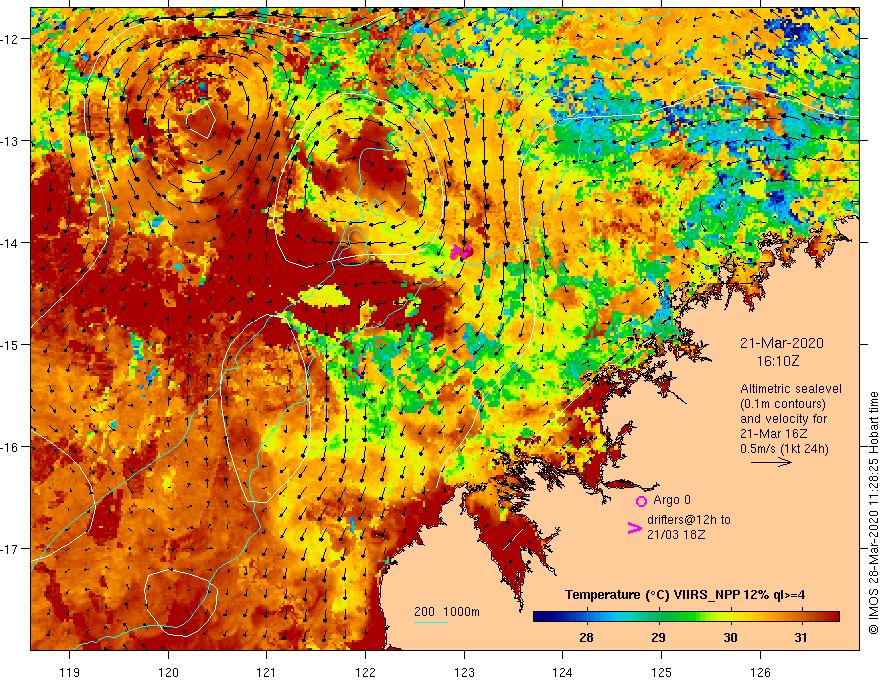The width and height of the screenshot is (880, 680).
Task: Click the -16 latitude axis label
Action: [x=11, y=447]
